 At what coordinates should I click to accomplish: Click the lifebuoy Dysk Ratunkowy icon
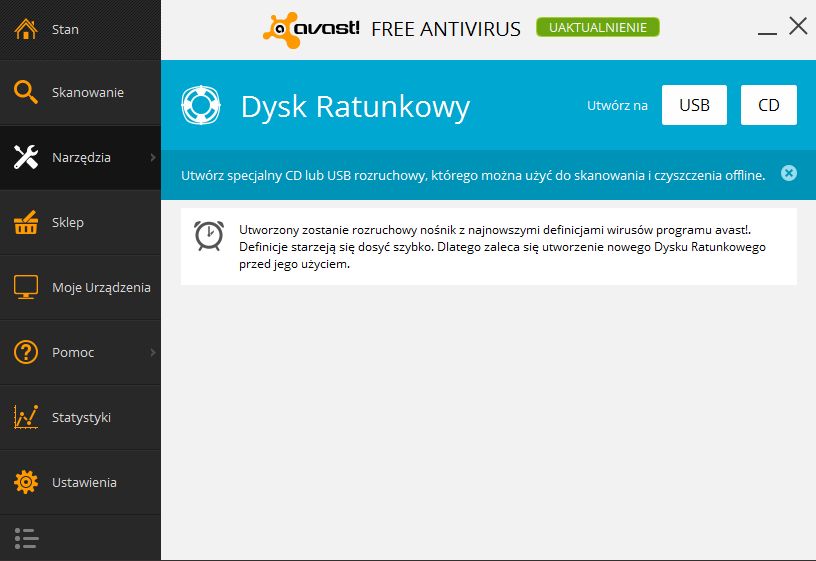tap(201, 106)
